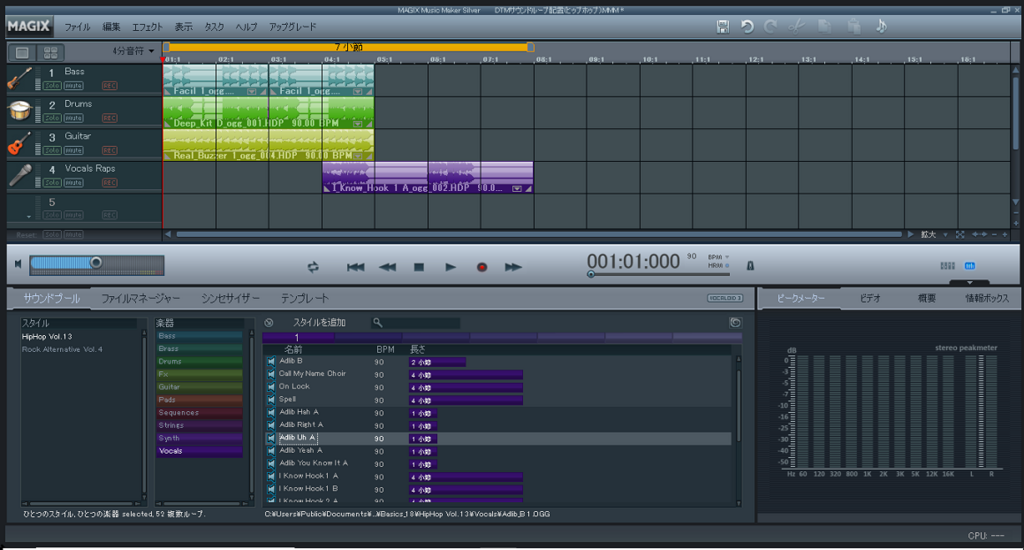The image size is (1024, 550).
Task: Arm REC on the Guitar track
Action: click(110, 150)
